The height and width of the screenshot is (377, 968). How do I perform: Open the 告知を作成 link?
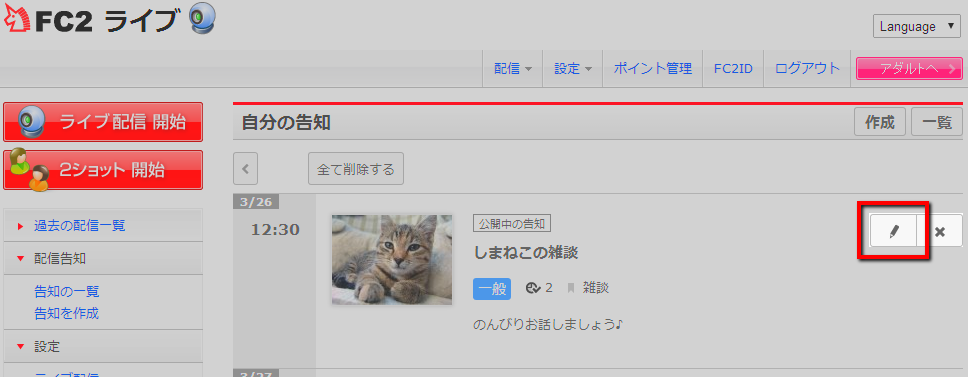coord(67,313)
